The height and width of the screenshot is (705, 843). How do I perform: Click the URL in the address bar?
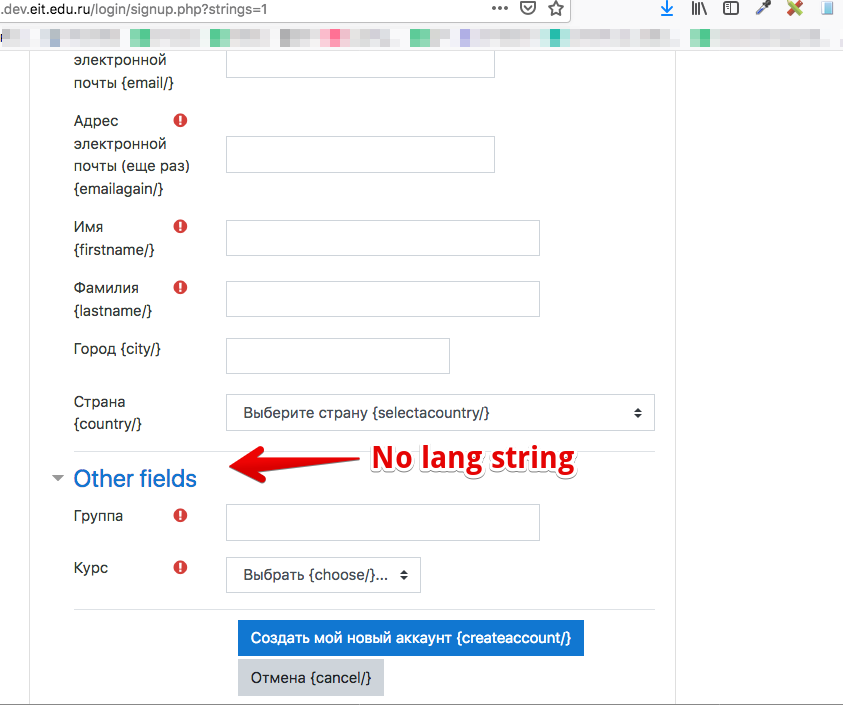pos(134,9)
